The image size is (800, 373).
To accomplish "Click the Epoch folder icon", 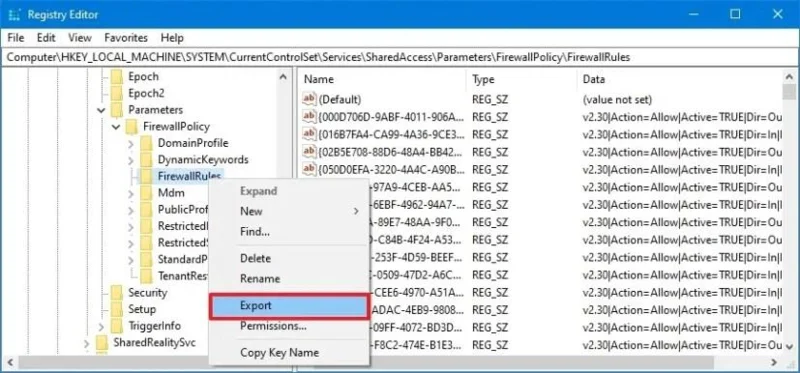I will [x=117, y=77].
